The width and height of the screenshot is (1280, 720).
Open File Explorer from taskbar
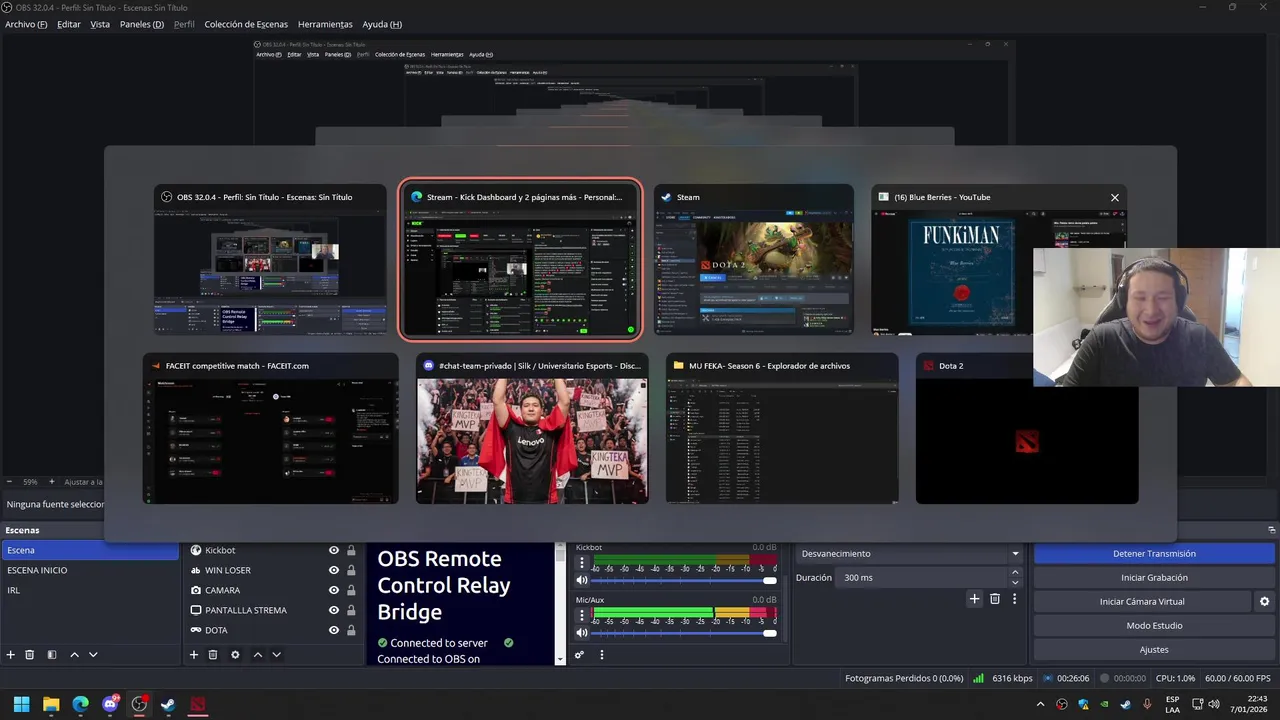[x=51, y=705]
